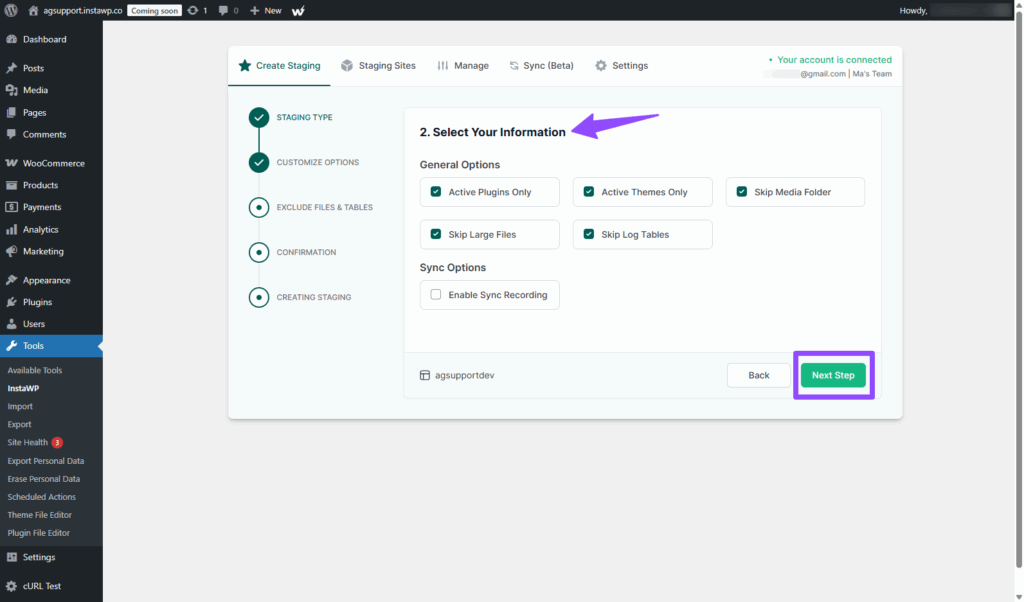This screenshot has width=1024, height=602.
Task: Click the Plugins plug icon
Action: pyautogui.click(x=11, y=302)
